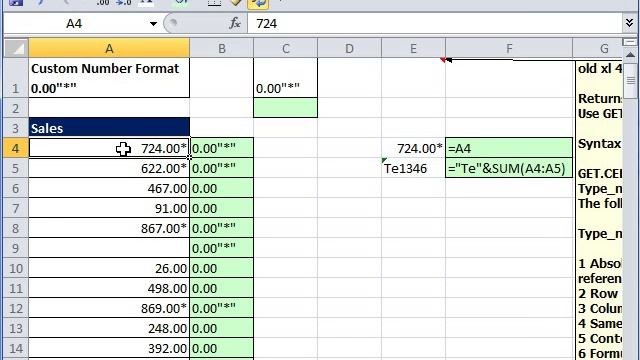This screenshot has width=640, height=360.
Task: Select row 8 header
Action: click(16, 228)
